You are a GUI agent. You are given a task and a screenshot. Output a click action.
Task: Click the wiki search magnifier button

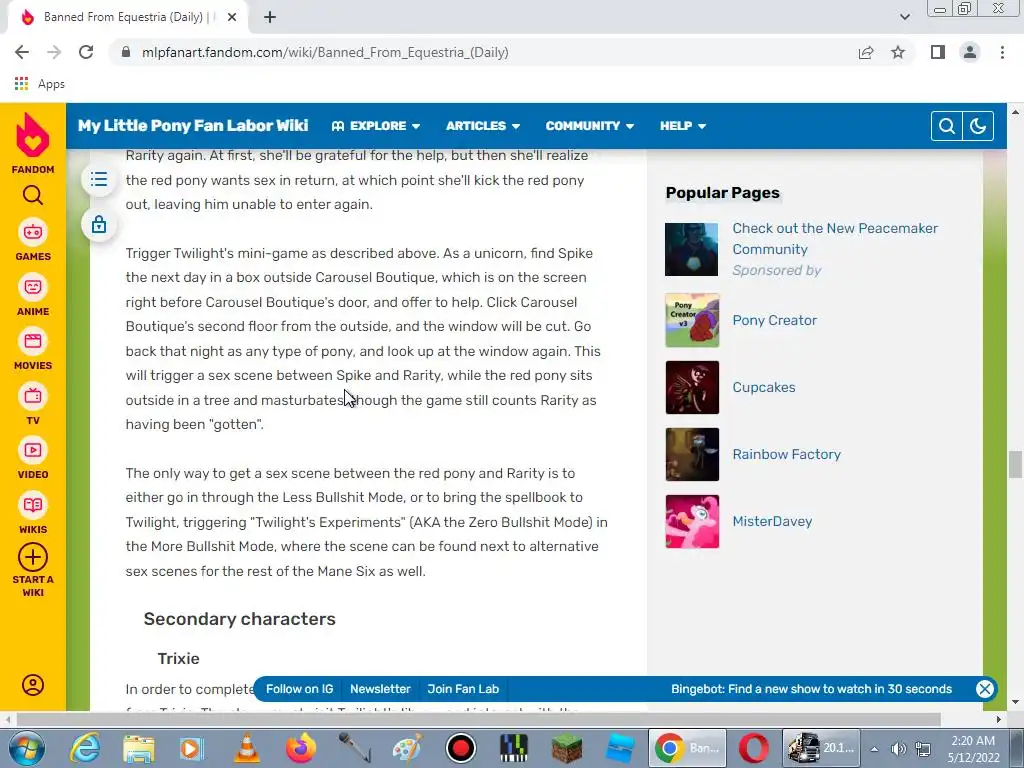(946, 126)
